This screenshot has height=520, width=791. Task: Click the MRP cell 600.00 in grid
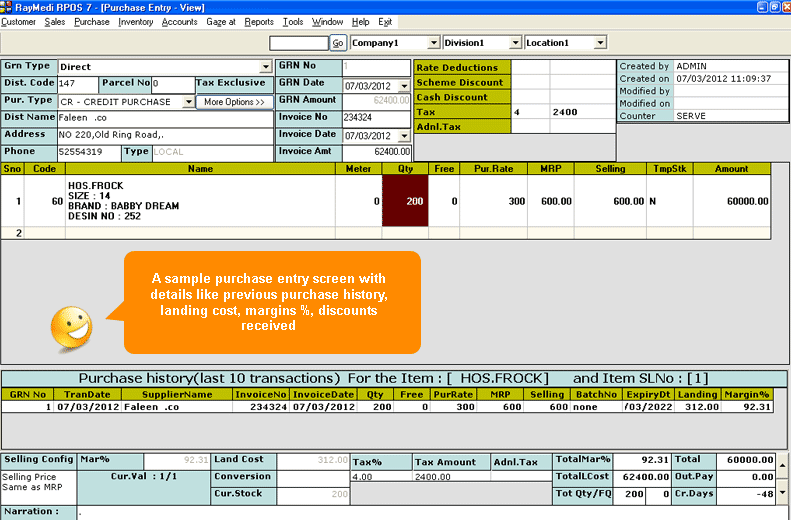click(550, 201)
